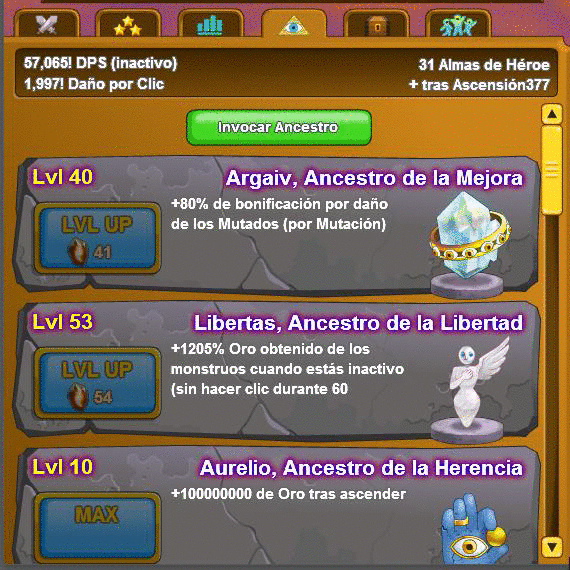Screen dimensions: 570x570
Task: Click the scroll up arrow button
Action: click(x=552, y=114)
